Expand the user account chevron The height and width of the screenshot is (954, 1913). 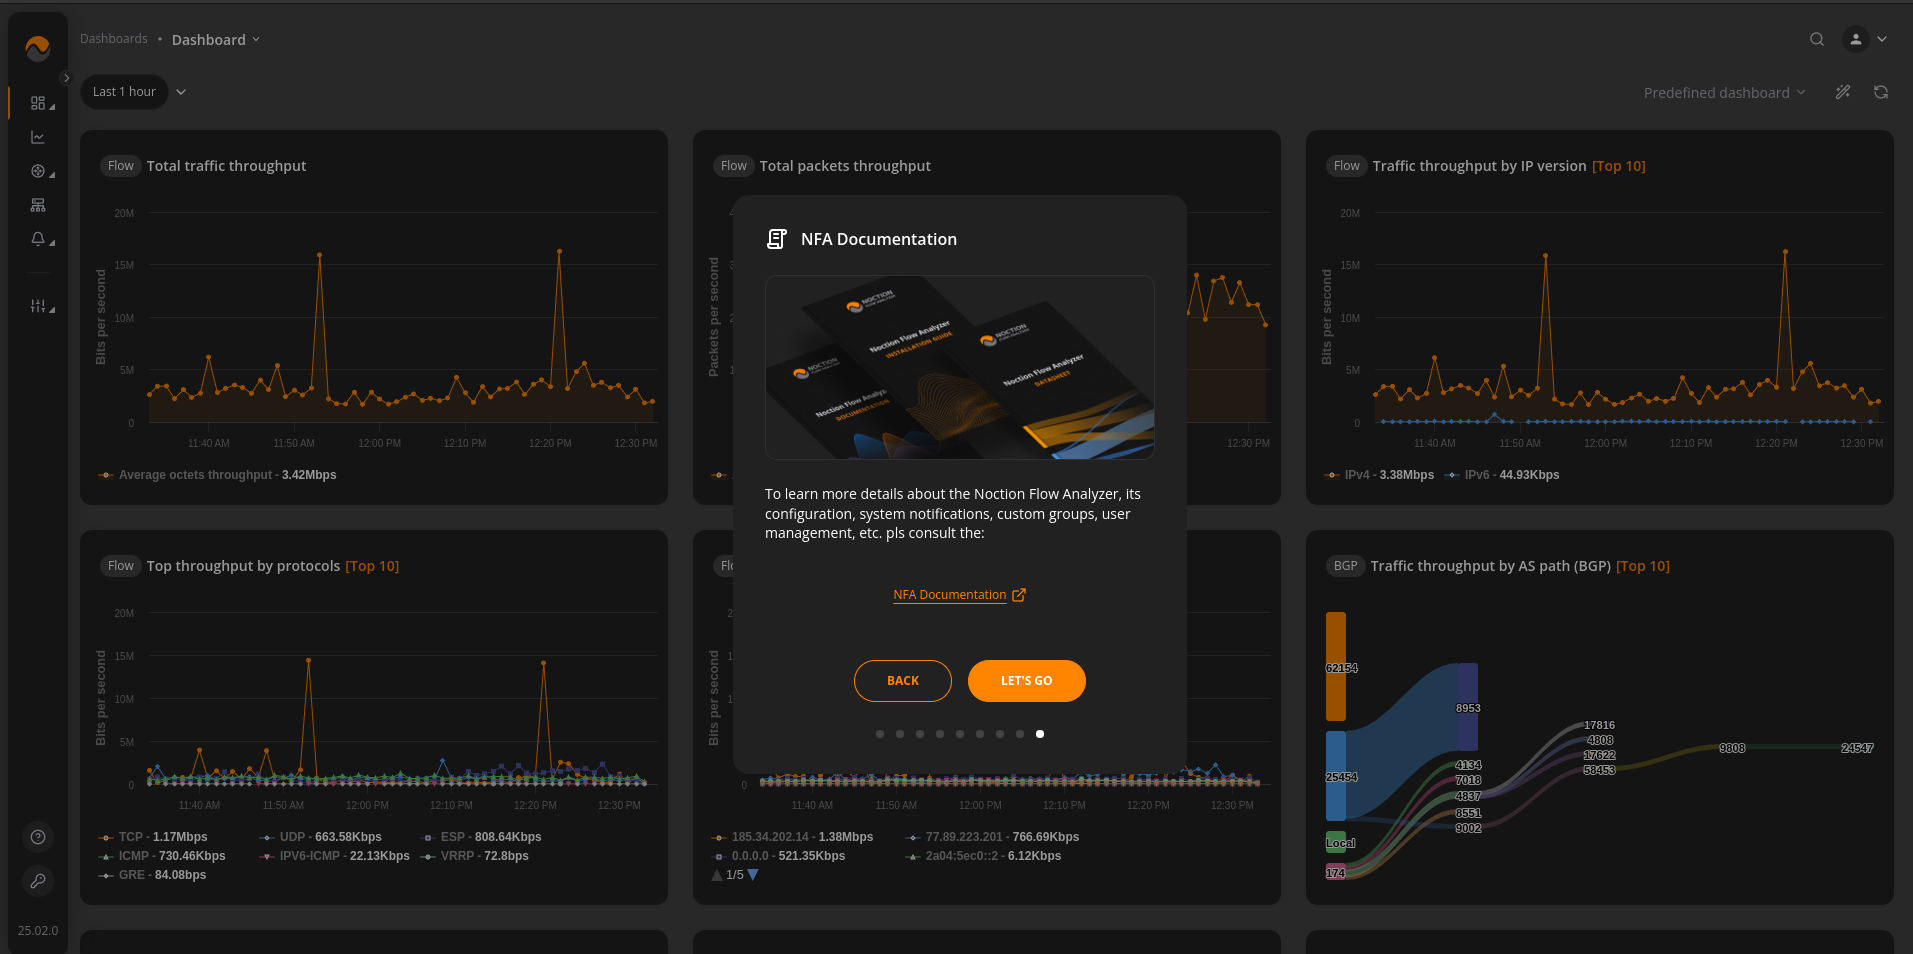1882,39
